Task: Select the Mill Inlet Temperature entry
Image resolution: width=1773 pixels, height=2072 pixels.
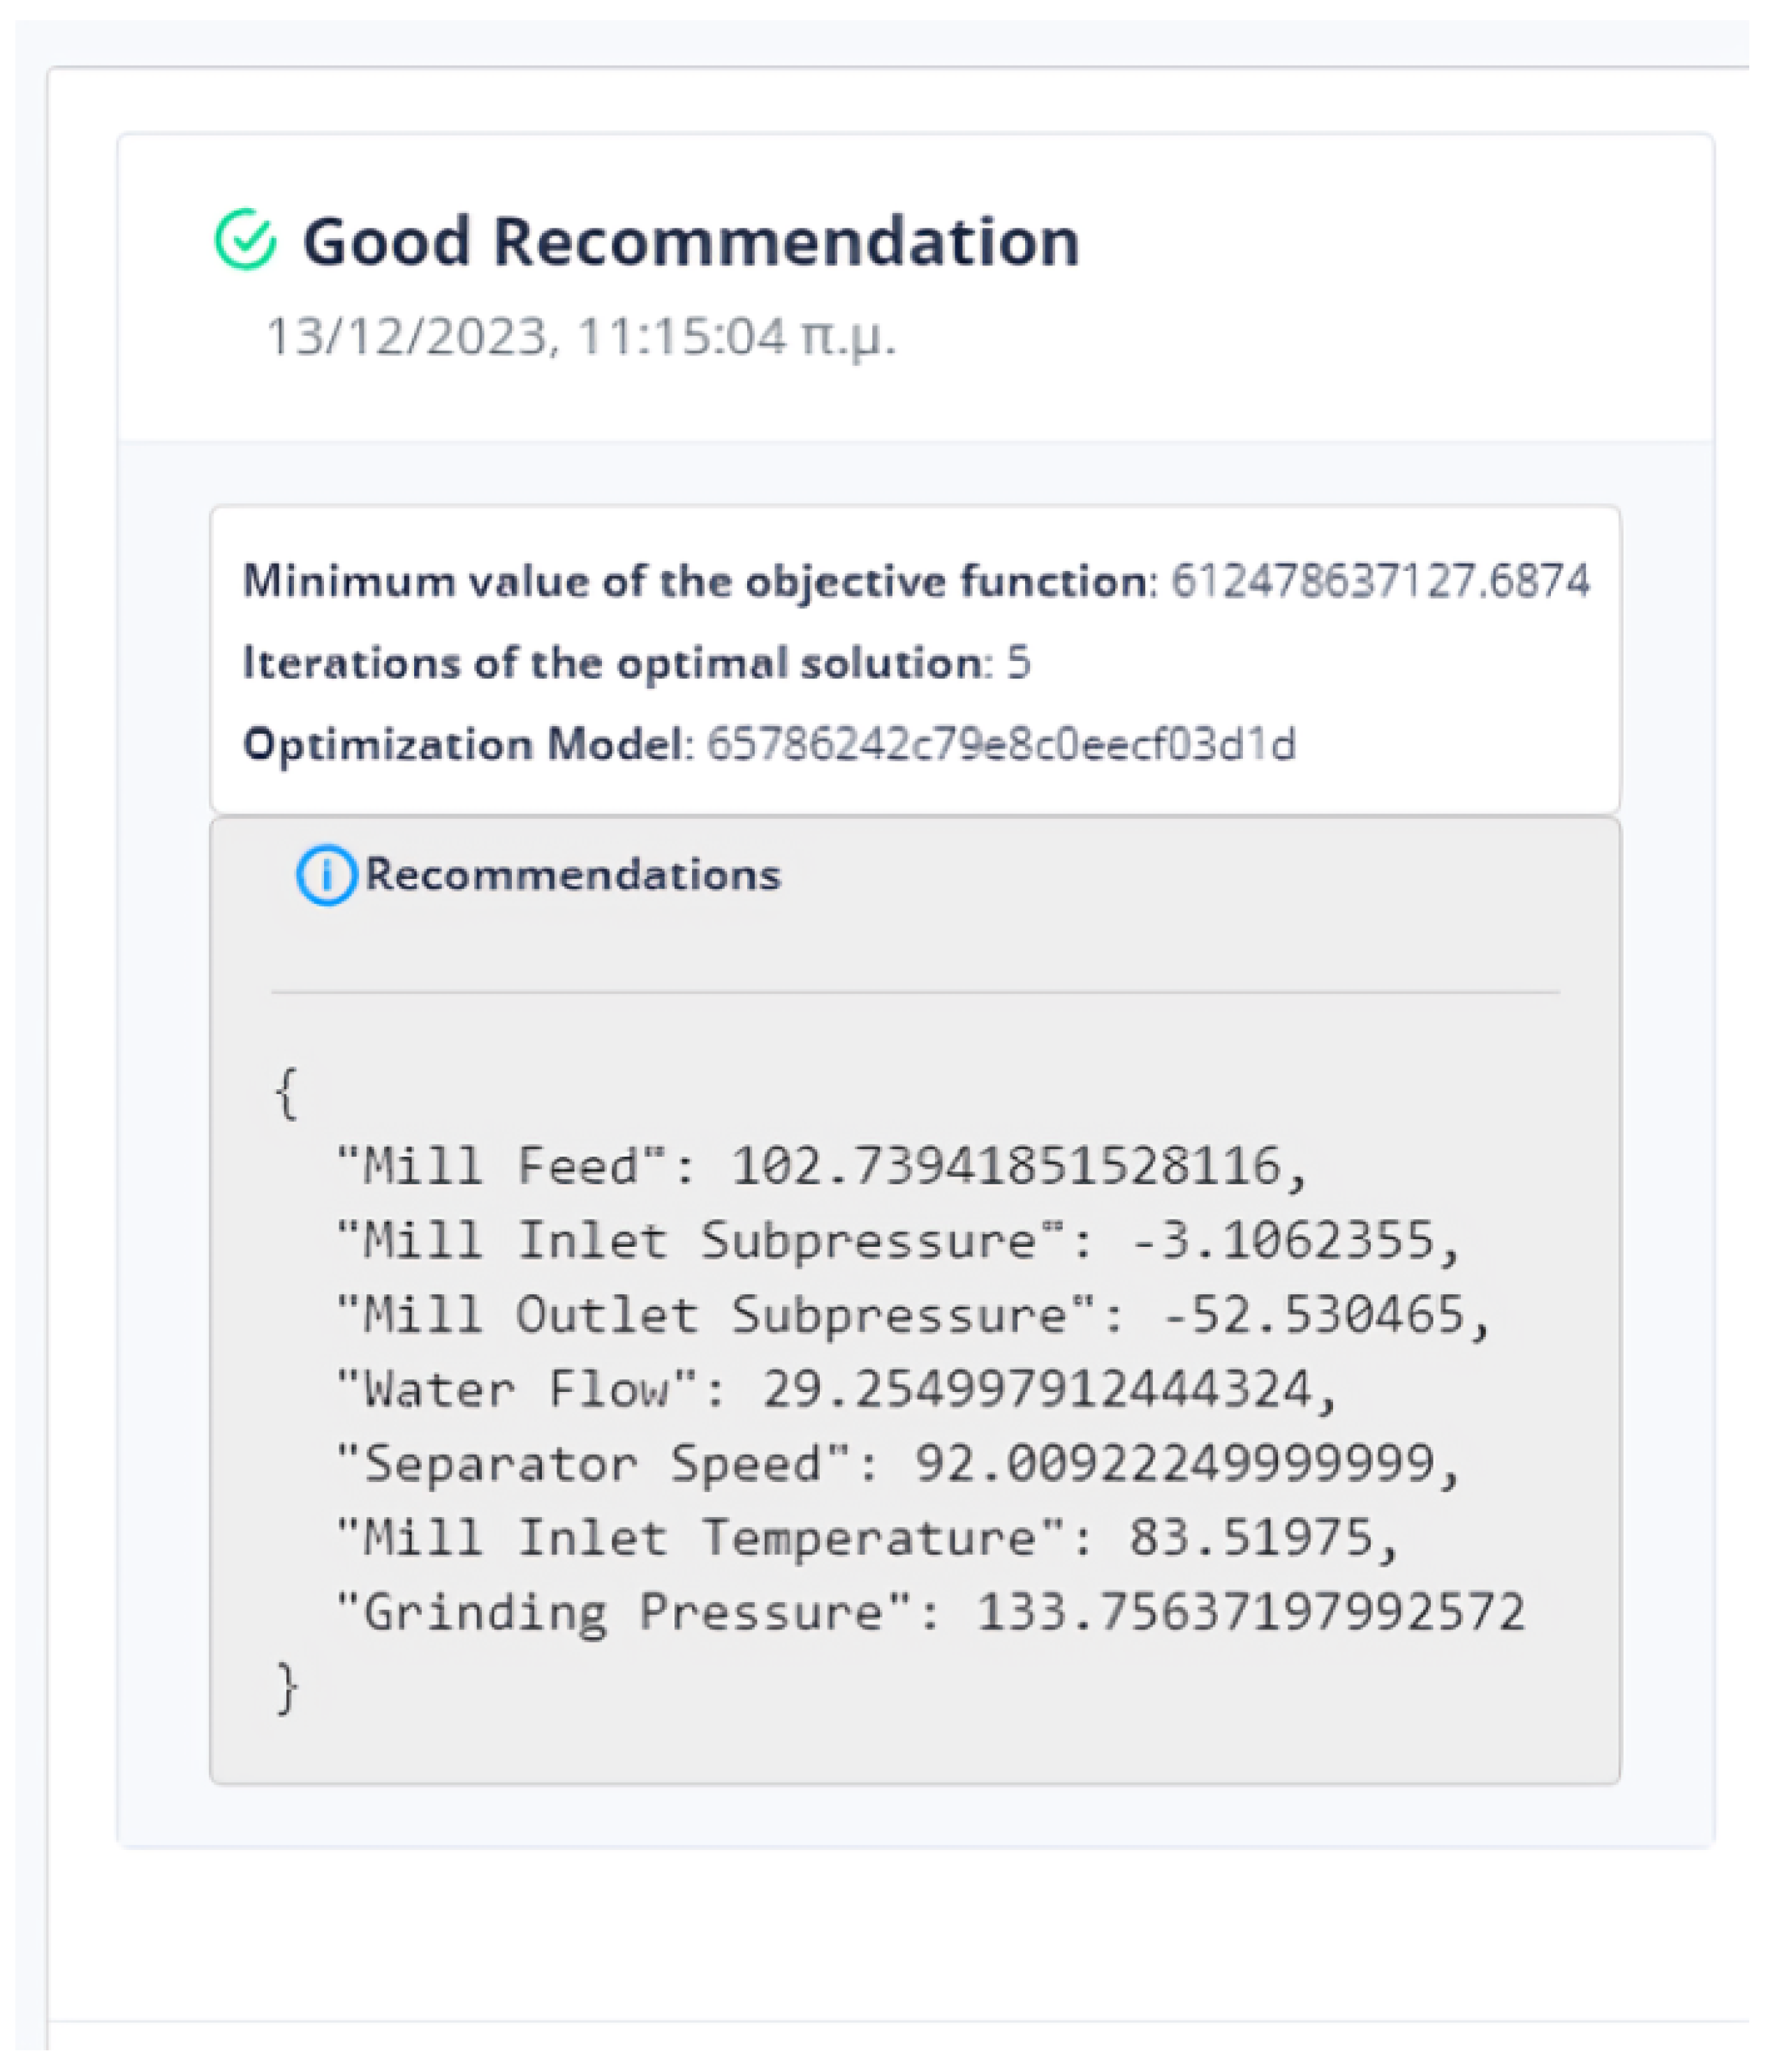Action: coord(867,1538)
